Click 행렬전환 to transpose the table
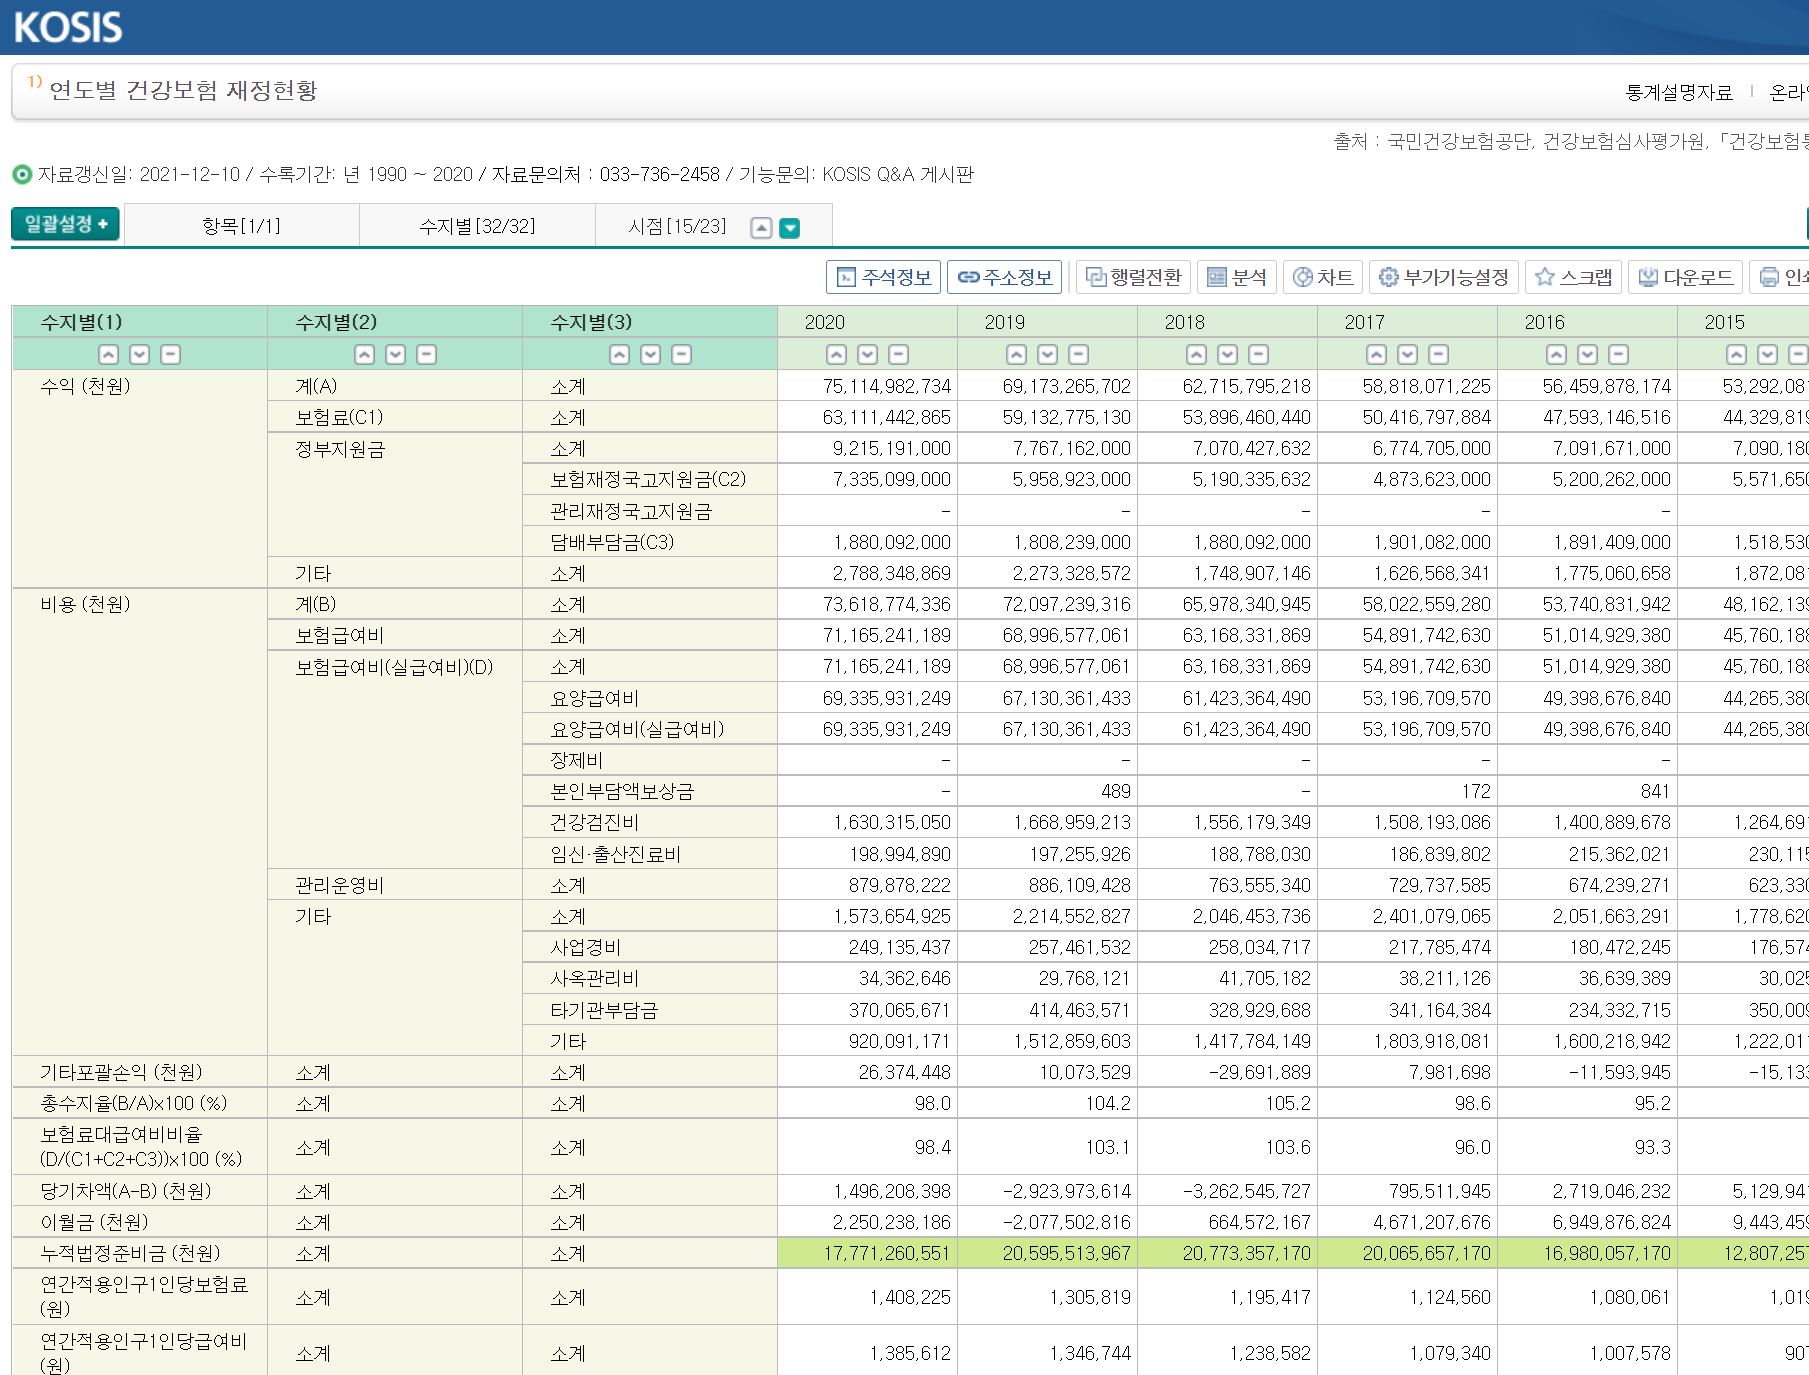Screen dimensions: 1809x1375 click(1133, 277)
